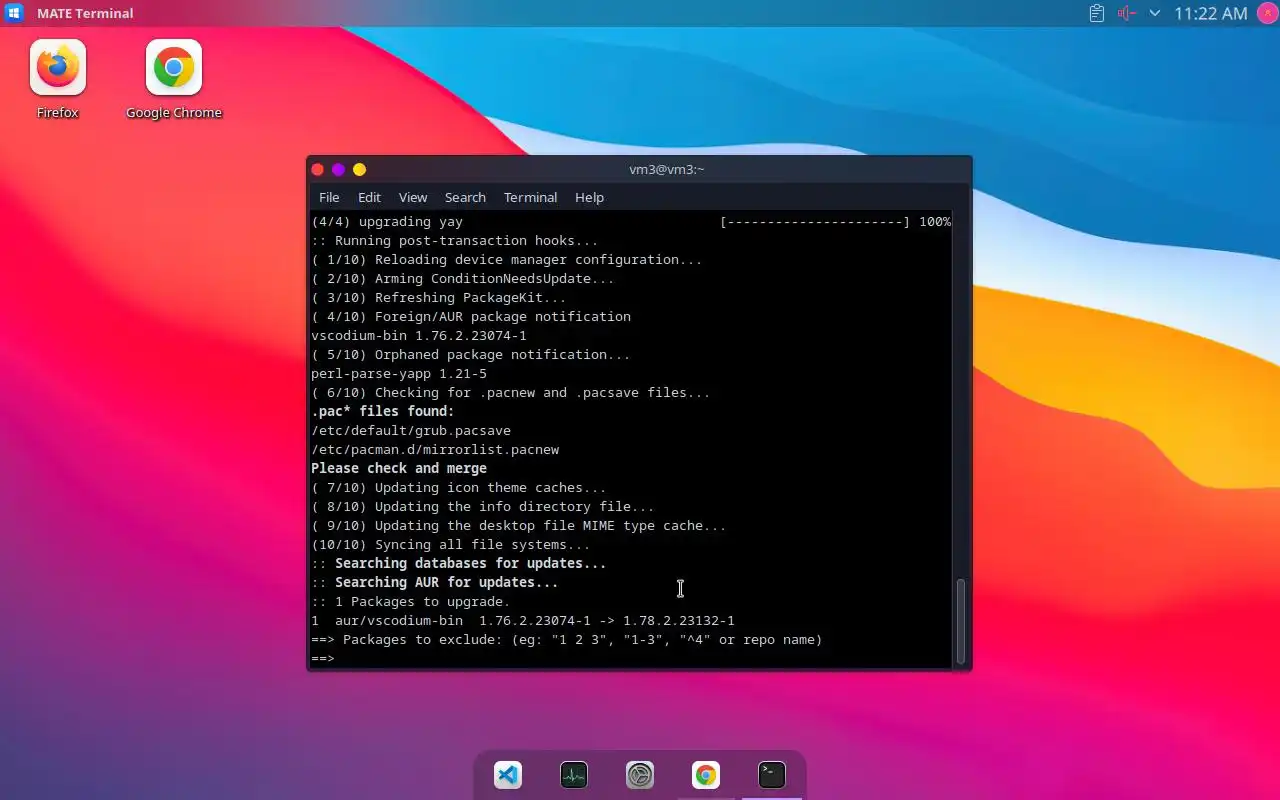Click the terminal icon in dock
The image size is (1280, 800).
[x=772, y=775]
